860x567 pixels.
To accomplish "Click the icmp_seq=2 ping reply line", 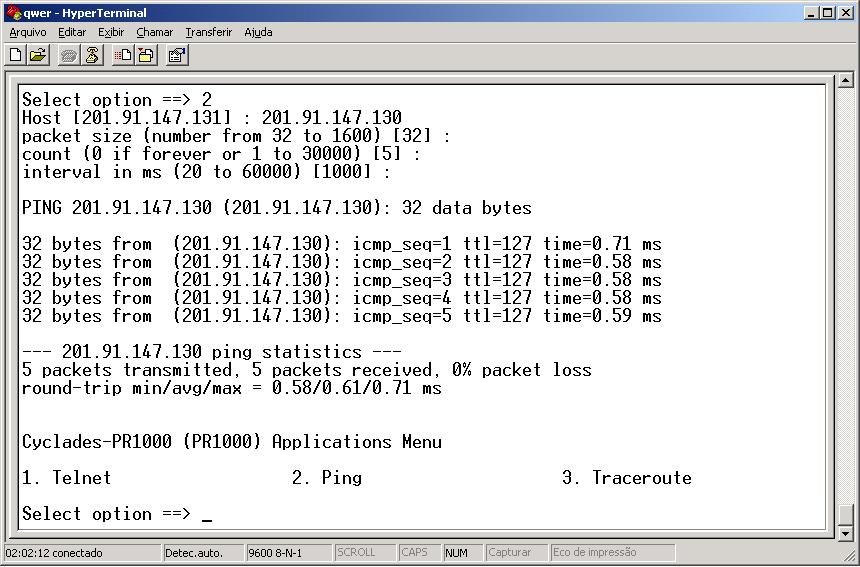I will tap(342, 262).
